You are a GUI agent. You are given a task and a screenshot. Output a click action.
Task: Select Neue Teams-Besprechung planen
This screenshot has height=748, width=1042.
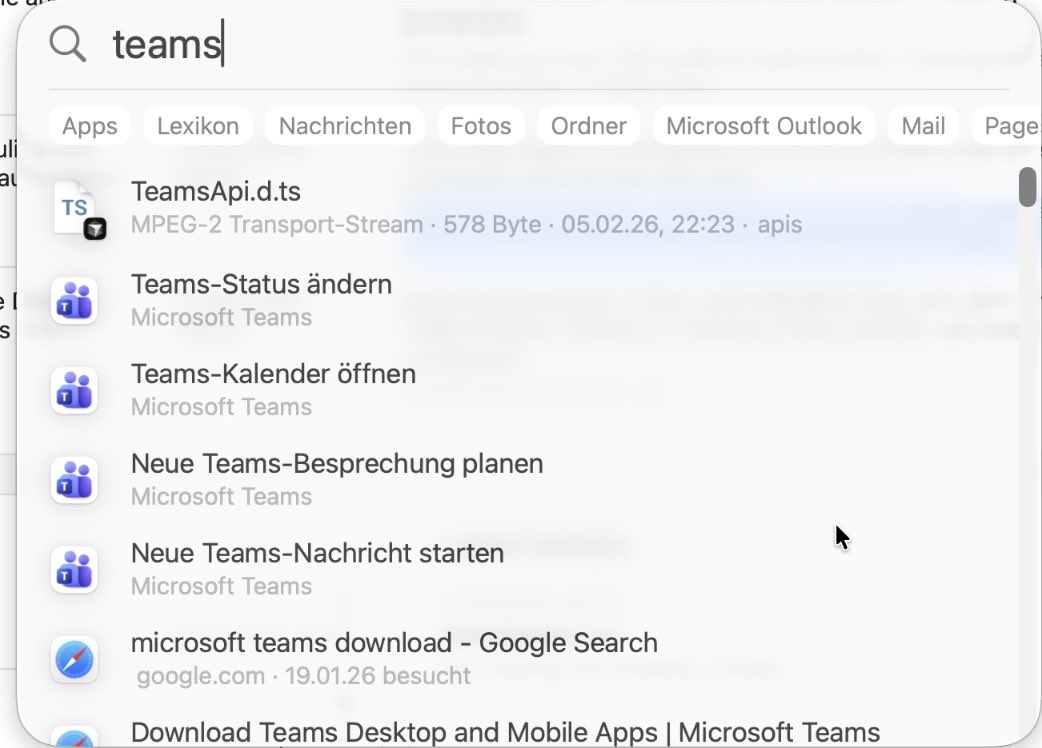click(528, 480)
